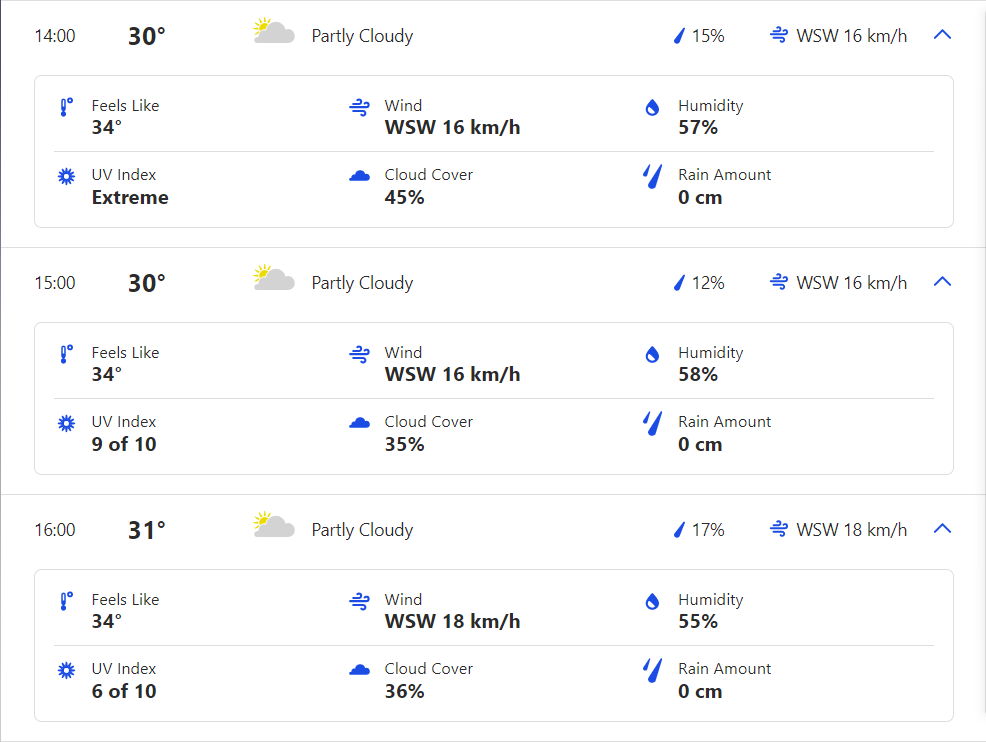The image size is (986, 742).
Task: Click the 15:00 header wind icon
Action: click(x=779, y=283)
